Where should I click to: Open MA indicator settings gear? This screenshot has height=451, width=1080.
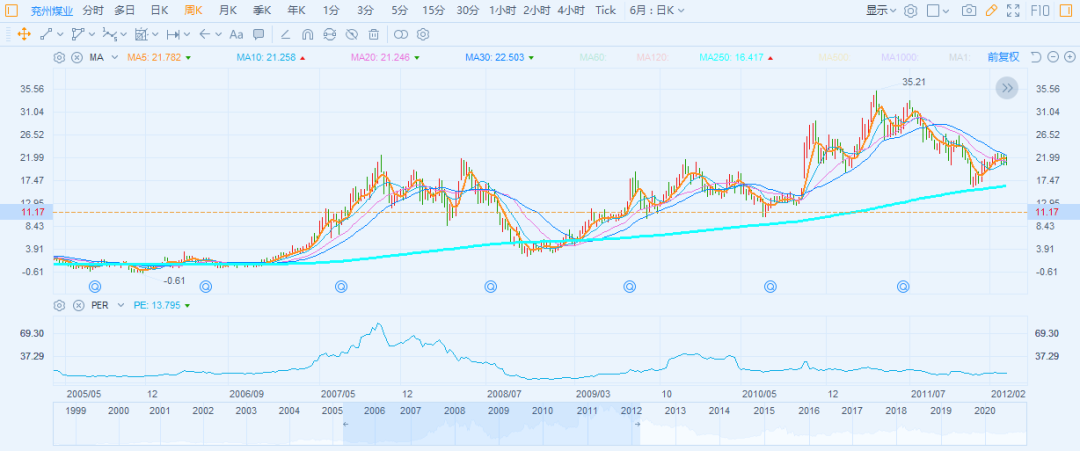click(x=59, y=58)
